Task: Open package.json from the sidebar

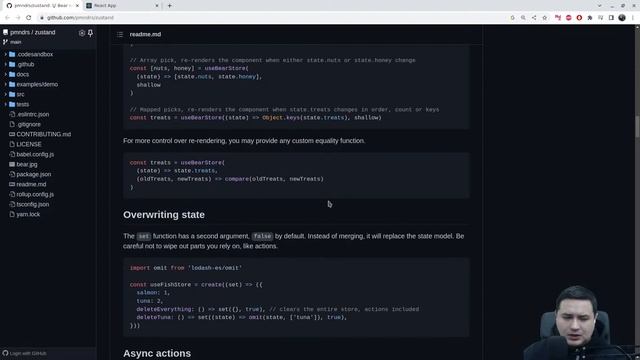Action: [x=33, y=174]
